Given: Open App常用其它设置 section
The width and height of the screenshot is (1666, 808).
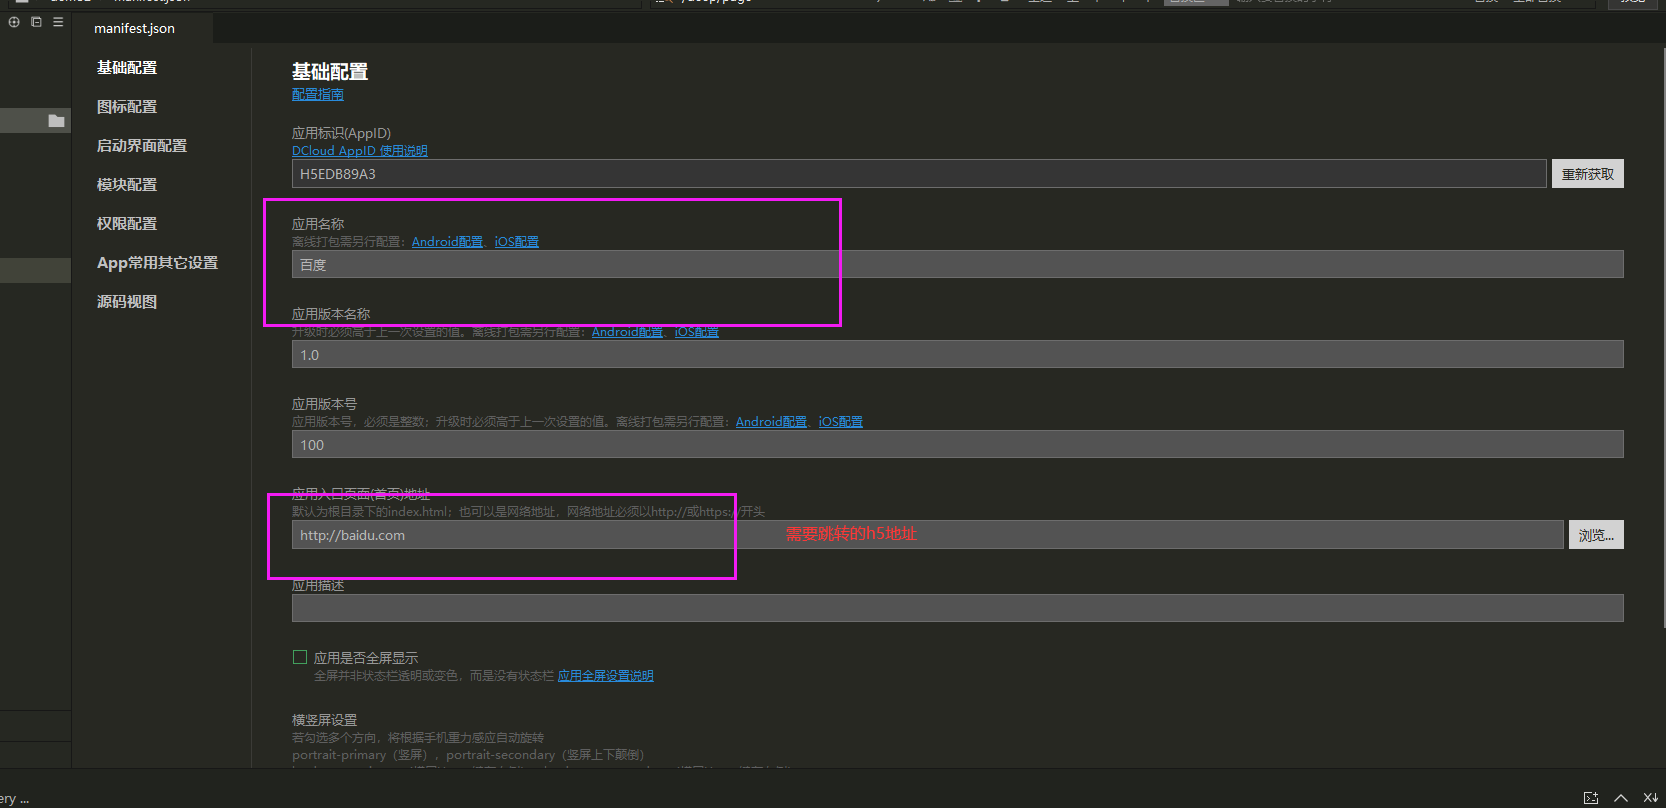Looking at the screenshot, I should pos(157,263).
